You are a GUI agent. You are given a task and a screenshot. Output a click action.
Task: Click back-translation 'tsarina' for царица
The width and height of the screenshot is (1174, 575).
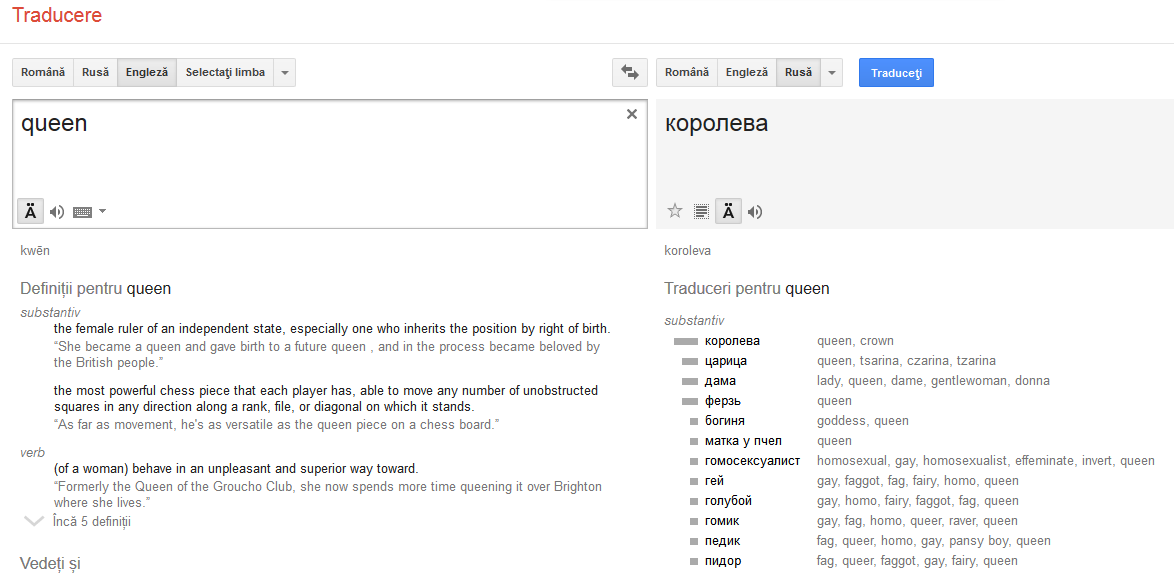pos(880,361)
